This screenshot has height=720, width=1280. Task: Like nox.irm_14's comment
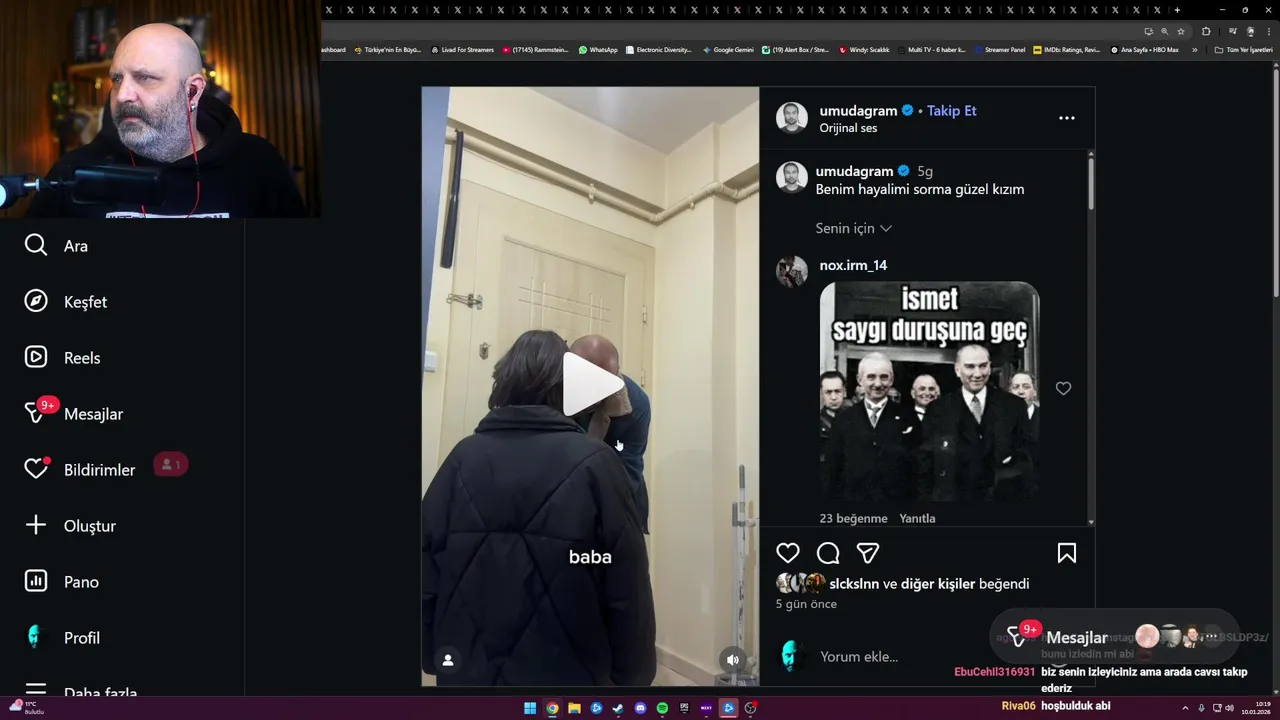coord(1063,389)
